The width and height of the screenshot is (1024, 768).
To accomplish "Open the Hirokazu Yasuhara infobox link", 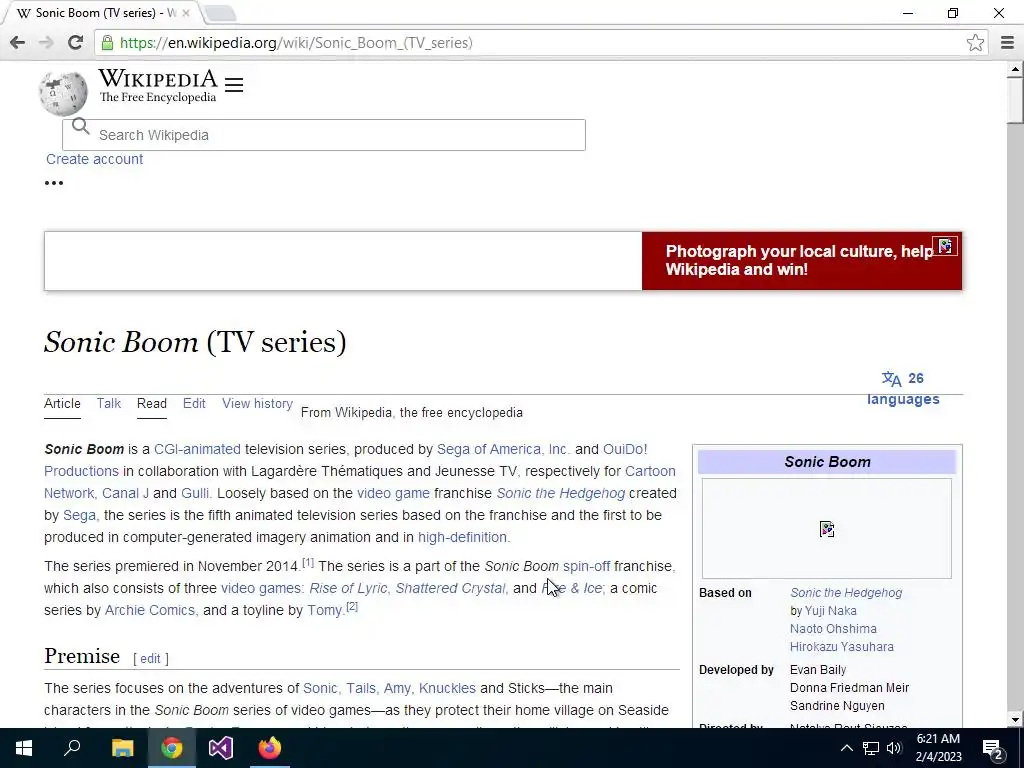I will coord(842,647).
